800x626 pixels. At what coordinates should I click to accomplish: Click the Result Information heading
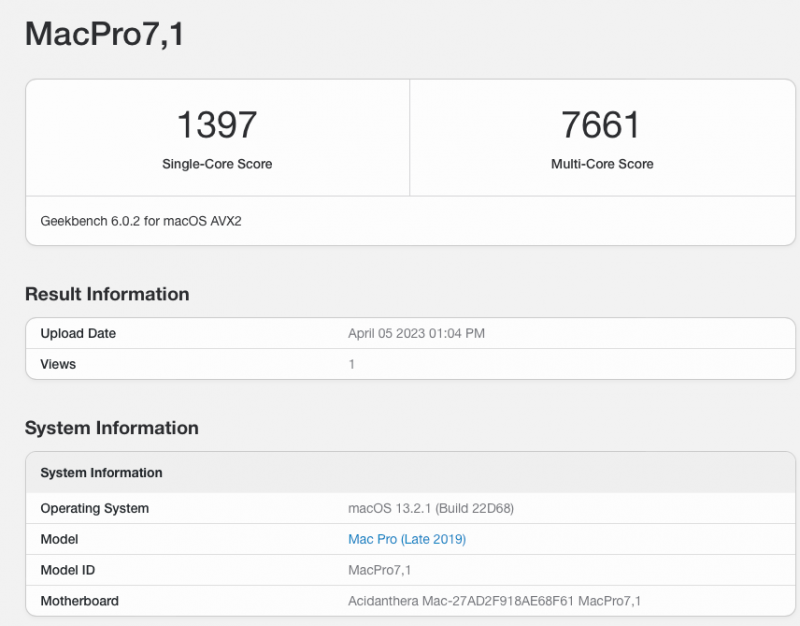[107, 294]
